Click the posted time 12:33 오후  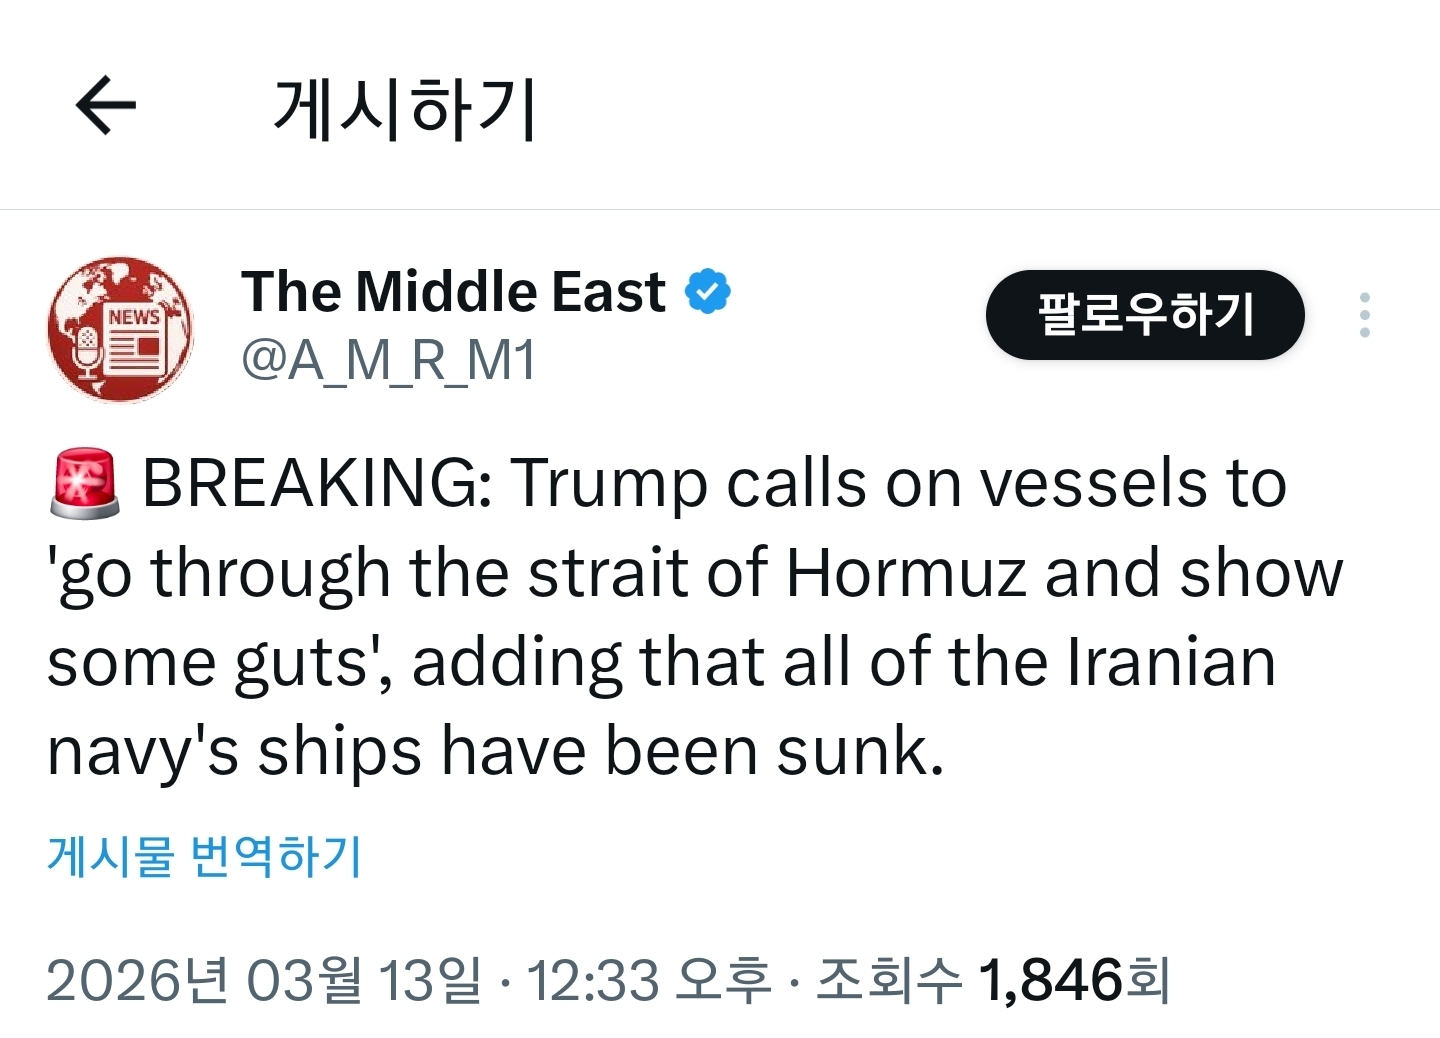[x=645, y=979]
